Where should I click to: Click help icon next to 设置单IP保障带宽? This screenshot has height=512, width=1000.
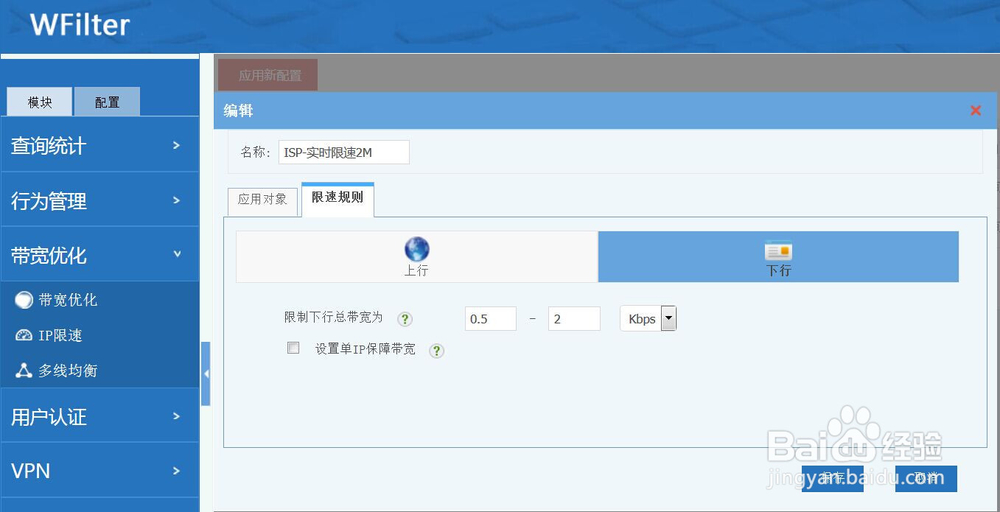click(436, 351)
